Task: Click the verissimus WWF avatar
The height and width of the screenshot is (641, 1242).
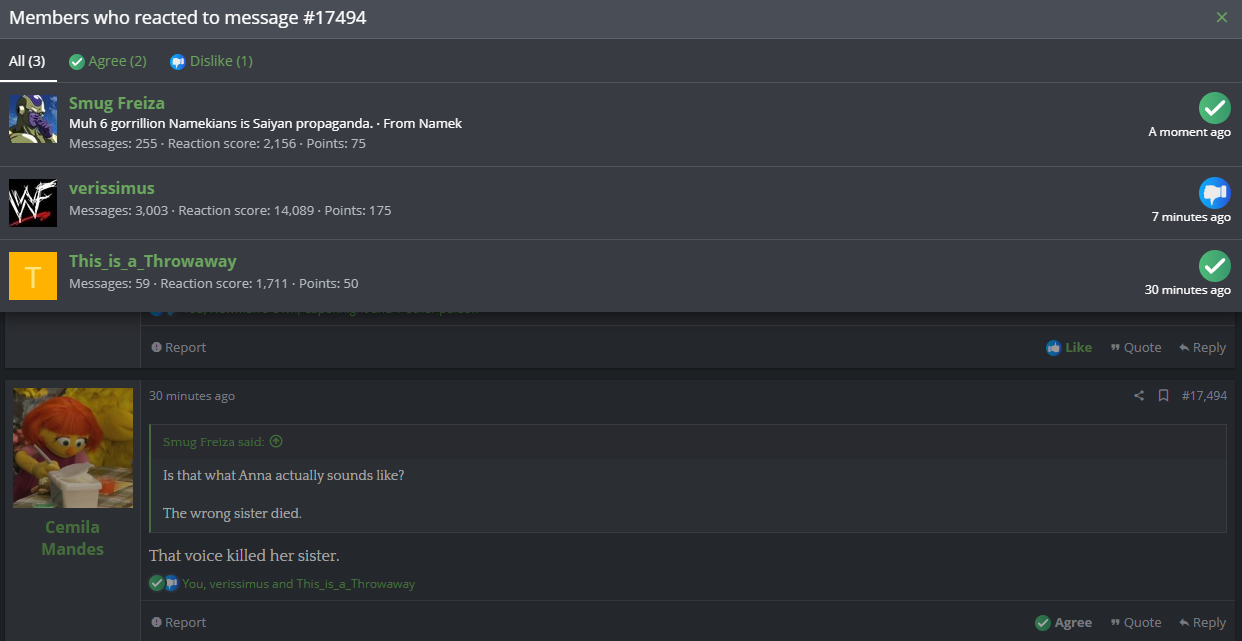Action: pos(33,203)
